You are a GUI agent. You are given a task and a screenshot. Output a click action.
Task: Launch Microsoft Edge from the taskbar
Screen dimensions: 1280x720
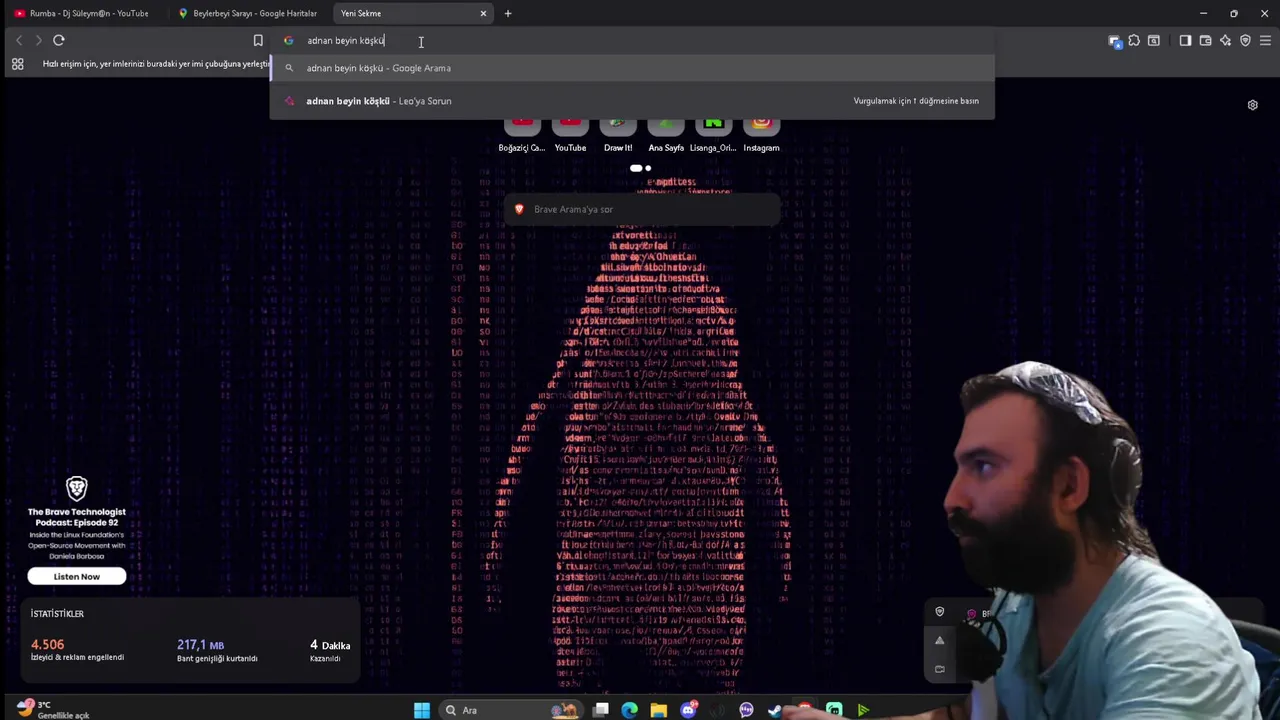click(629, 710)
